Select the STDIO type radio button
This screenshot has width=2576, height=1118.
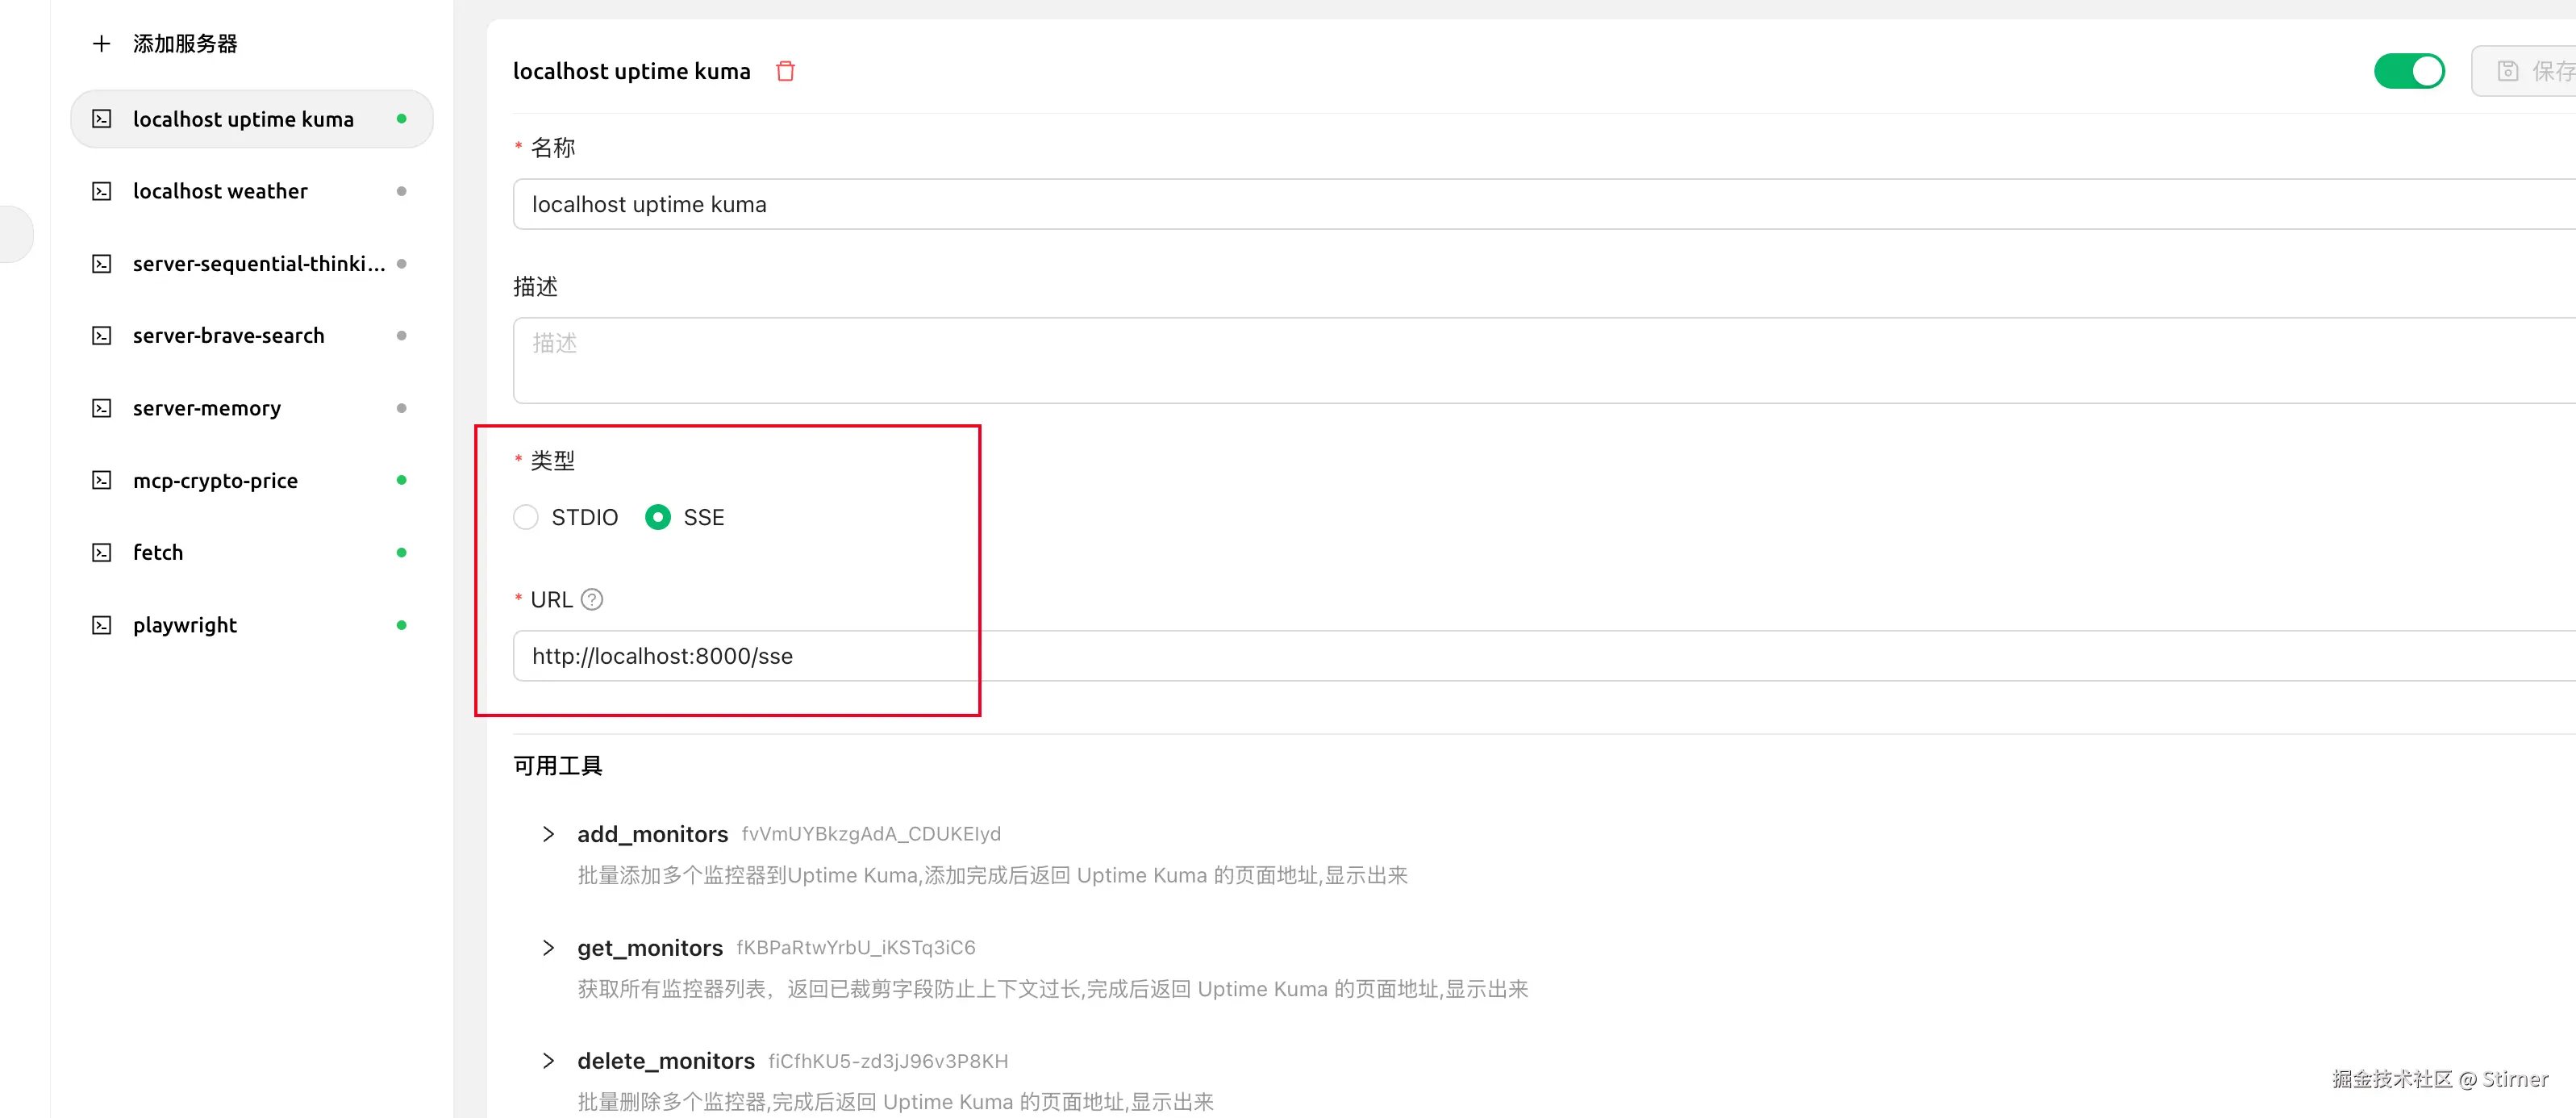pyautogui.click(x=526, y=517)
